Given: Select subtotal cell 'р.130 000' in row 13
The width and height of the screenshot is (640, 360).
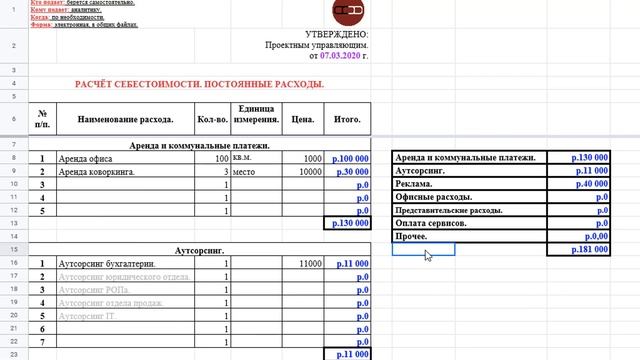Looking at the screenshot, I should [347, 223].
